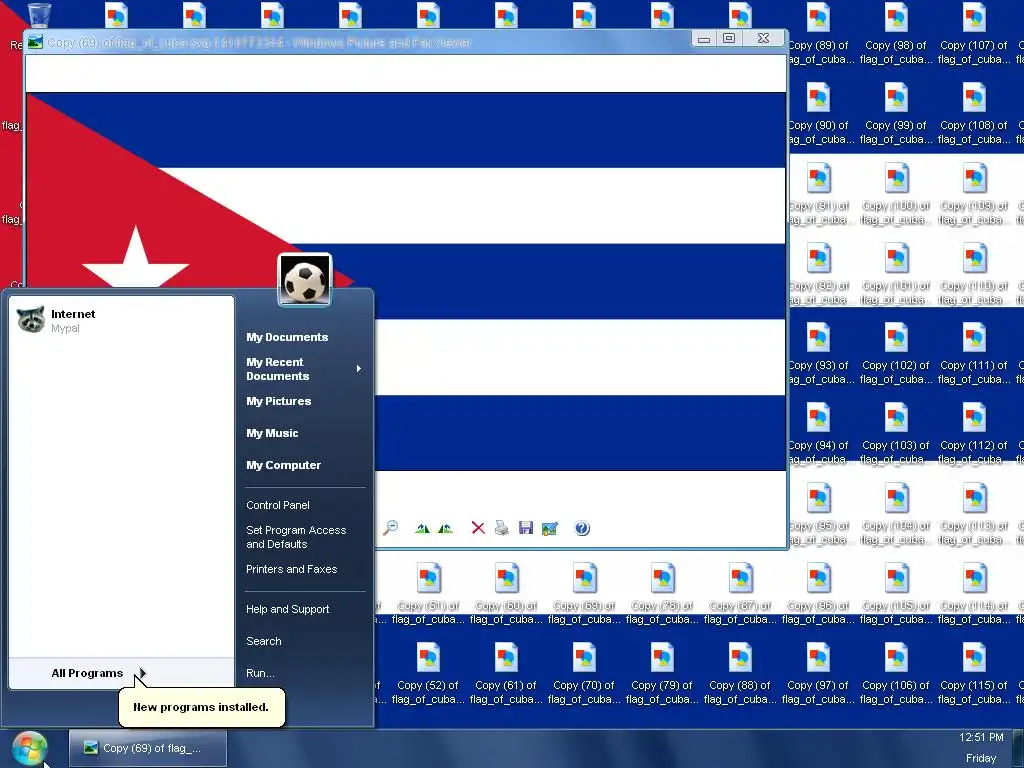Open the image for editing icon

pos(550,528)
